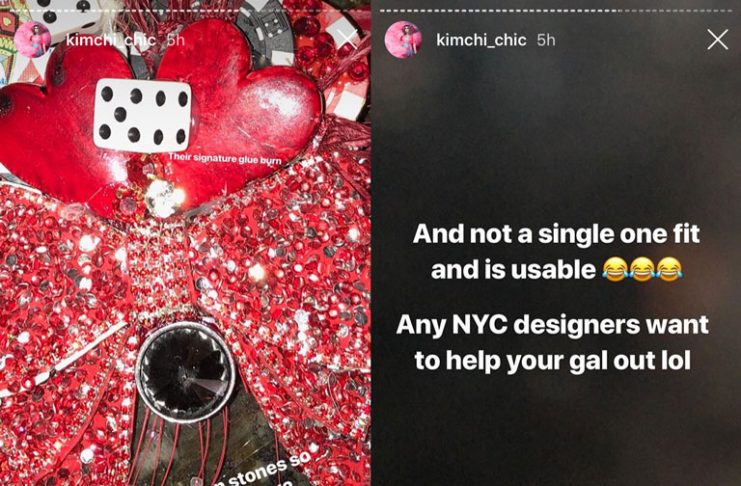Select the "And not a single one fit" text
The width and height of the screenshot is (741, 486).
556,234
